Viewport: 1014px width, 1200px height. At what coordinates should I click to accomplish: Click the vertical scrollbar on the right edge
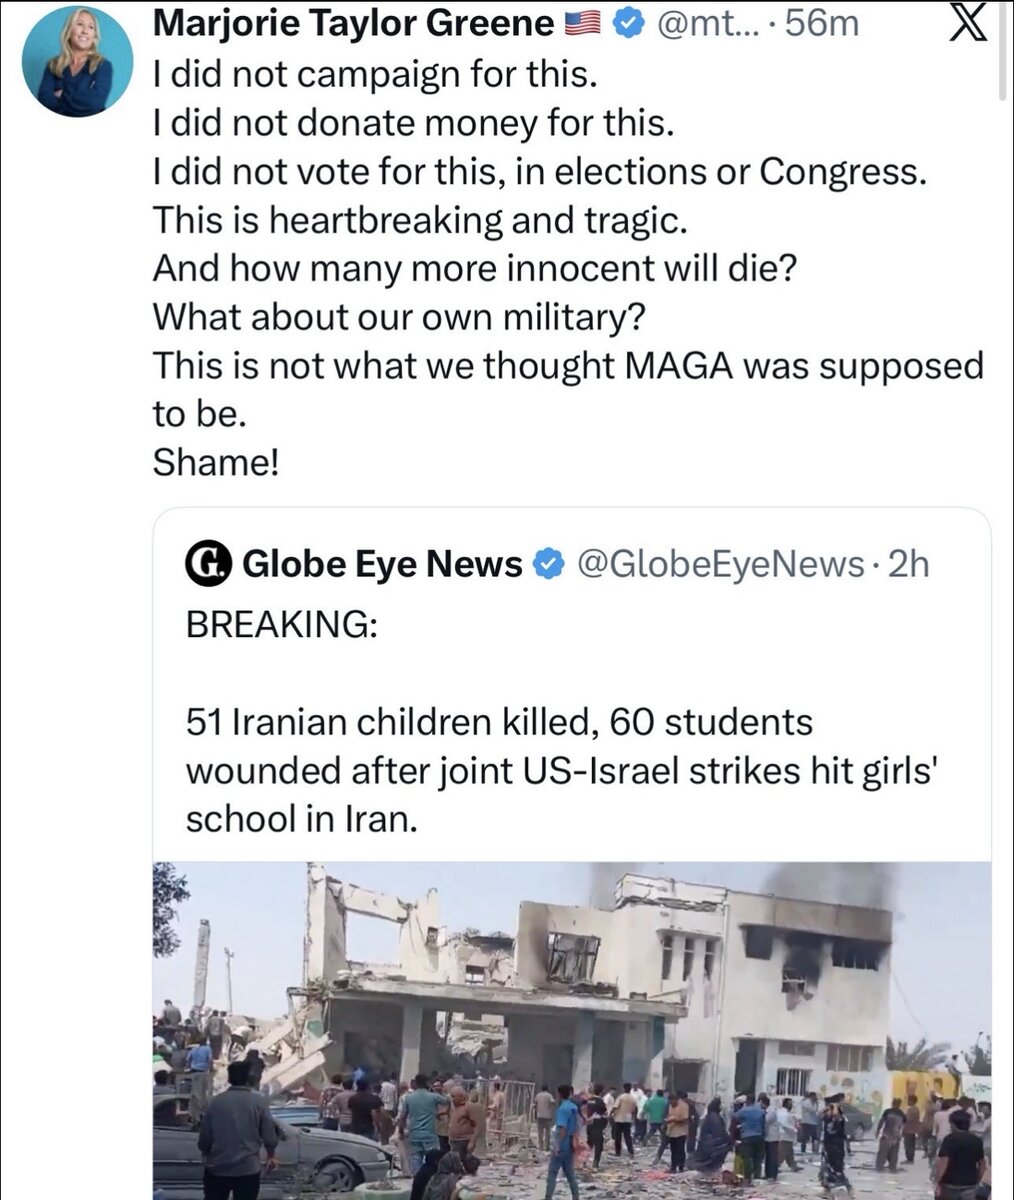[1001, 50]
